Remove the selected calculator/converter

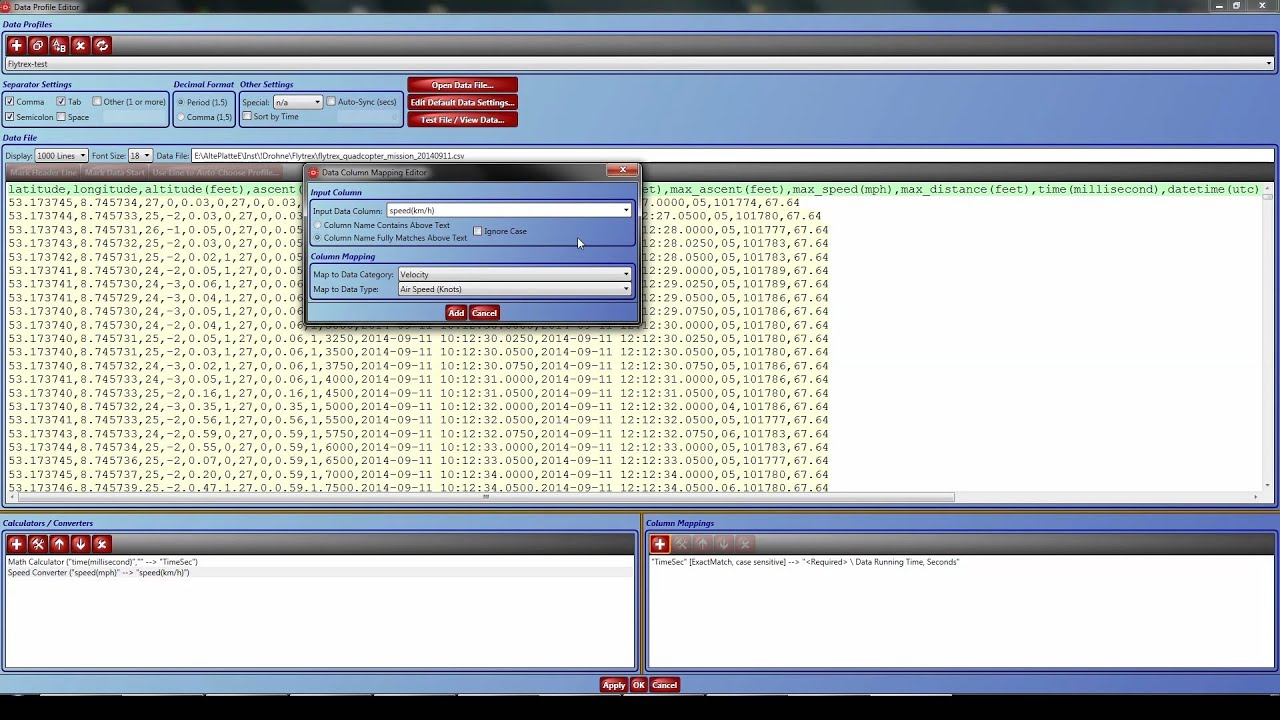click(101, 544)
